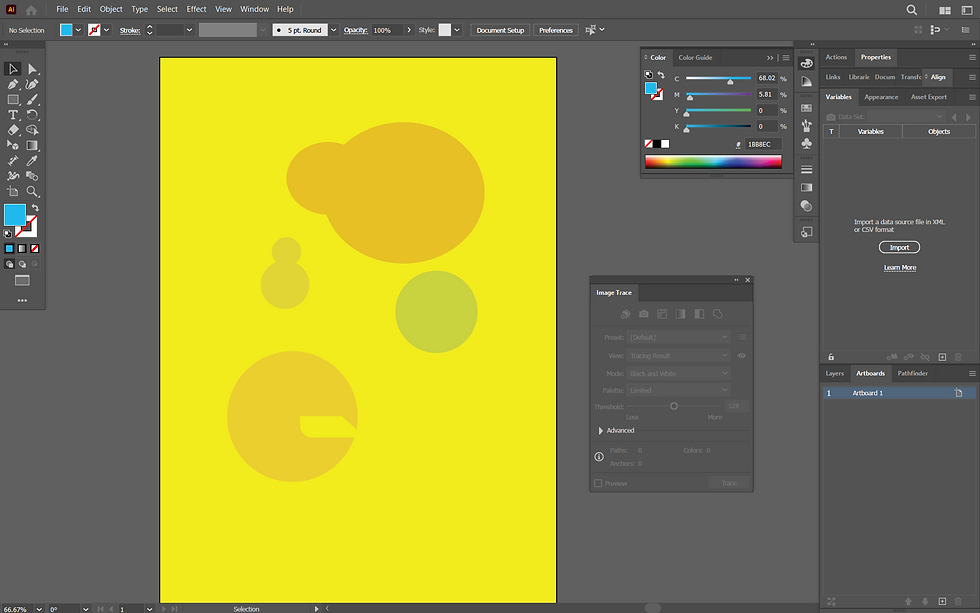
Task: Click the large blue Fill swatch in toolbar
Action: (x=15, y=215)
